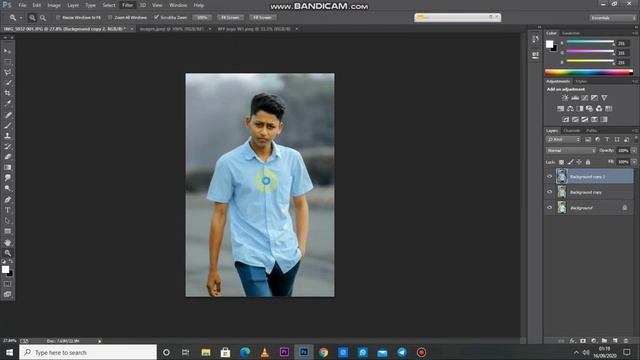640x360 pixels.
Task: Hide the Background copy layer
Action: click(549, 192)
